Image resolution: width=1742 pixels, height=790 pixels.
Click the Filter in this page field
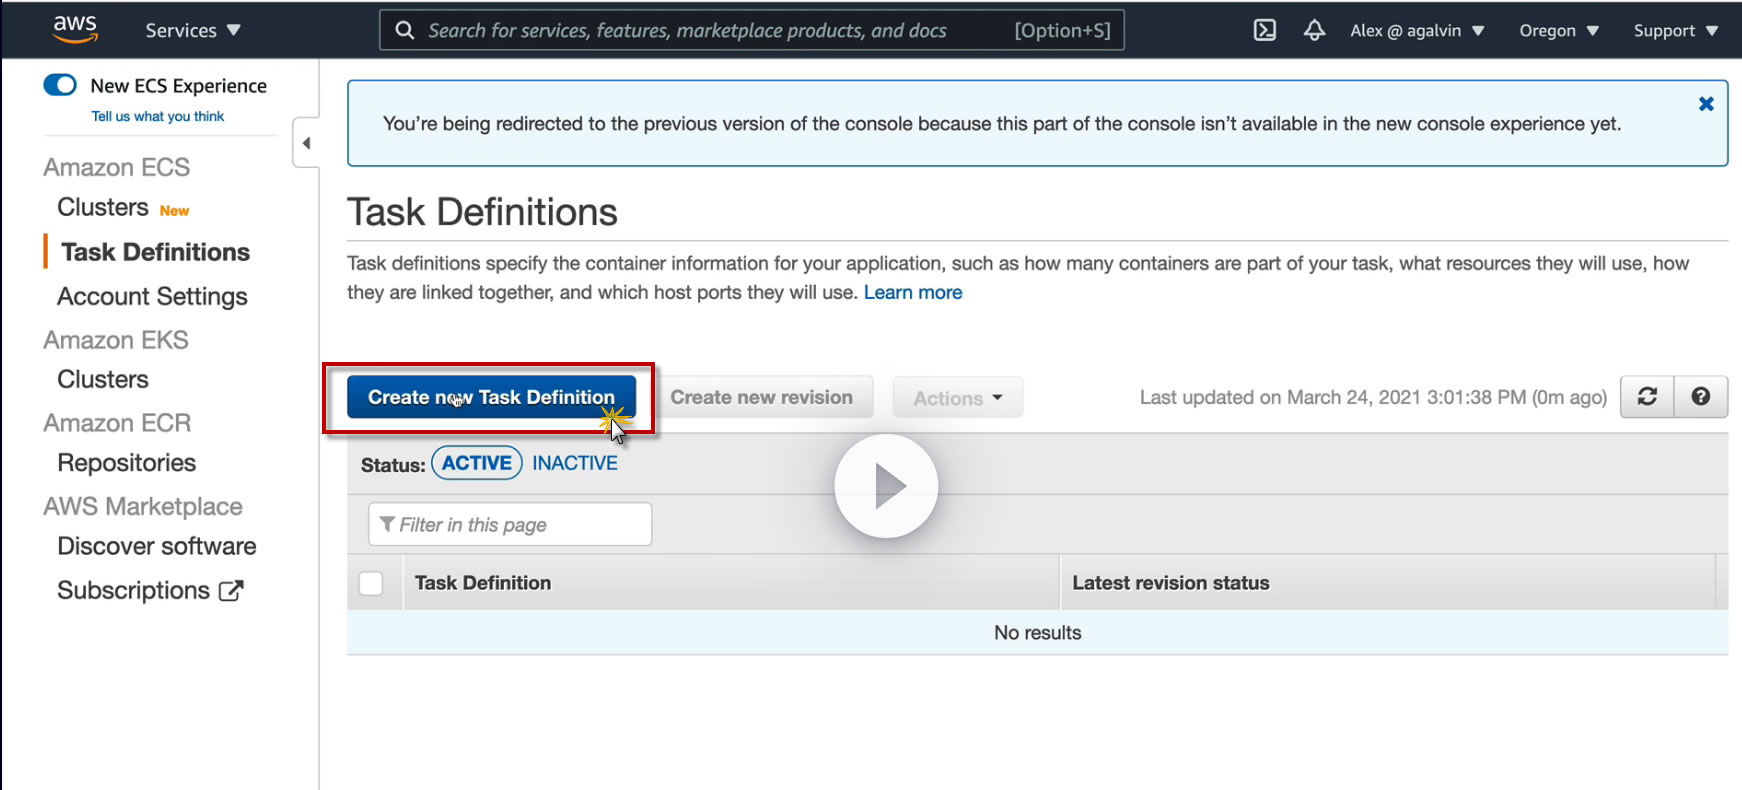click(x=510, y=525)
